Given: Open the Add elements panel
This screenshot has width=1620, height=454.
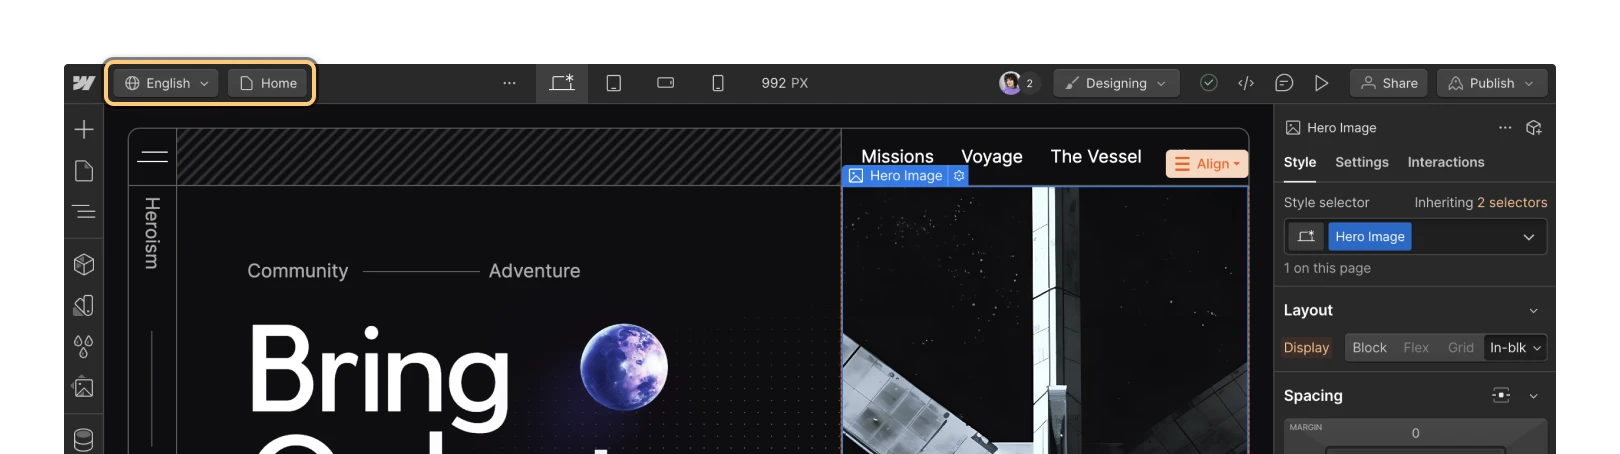Looking at the screenshot, I should (x=84, y=129).
